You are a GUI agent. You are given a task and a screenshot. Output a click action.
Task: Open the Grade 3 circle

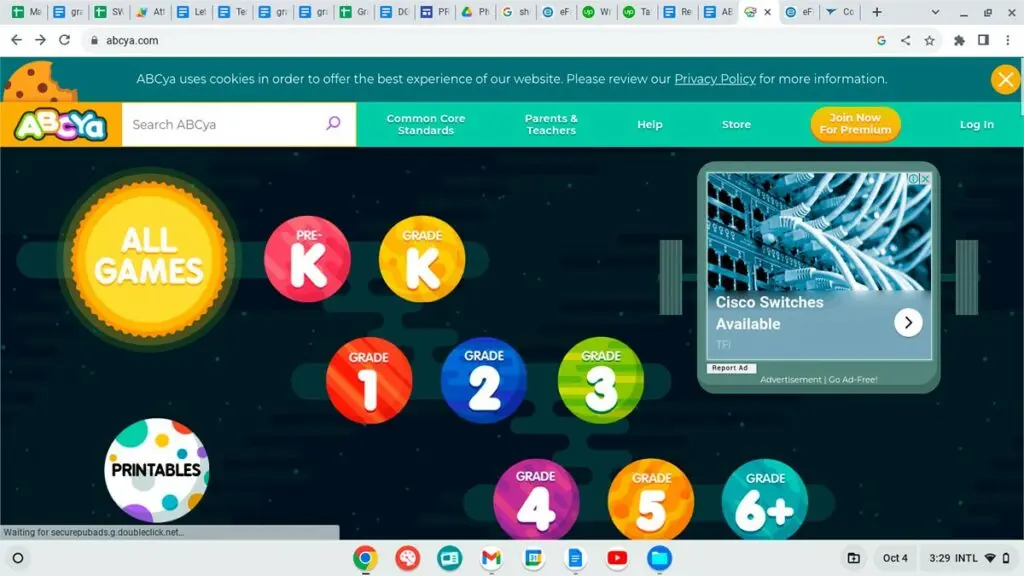tap(601, 380)
